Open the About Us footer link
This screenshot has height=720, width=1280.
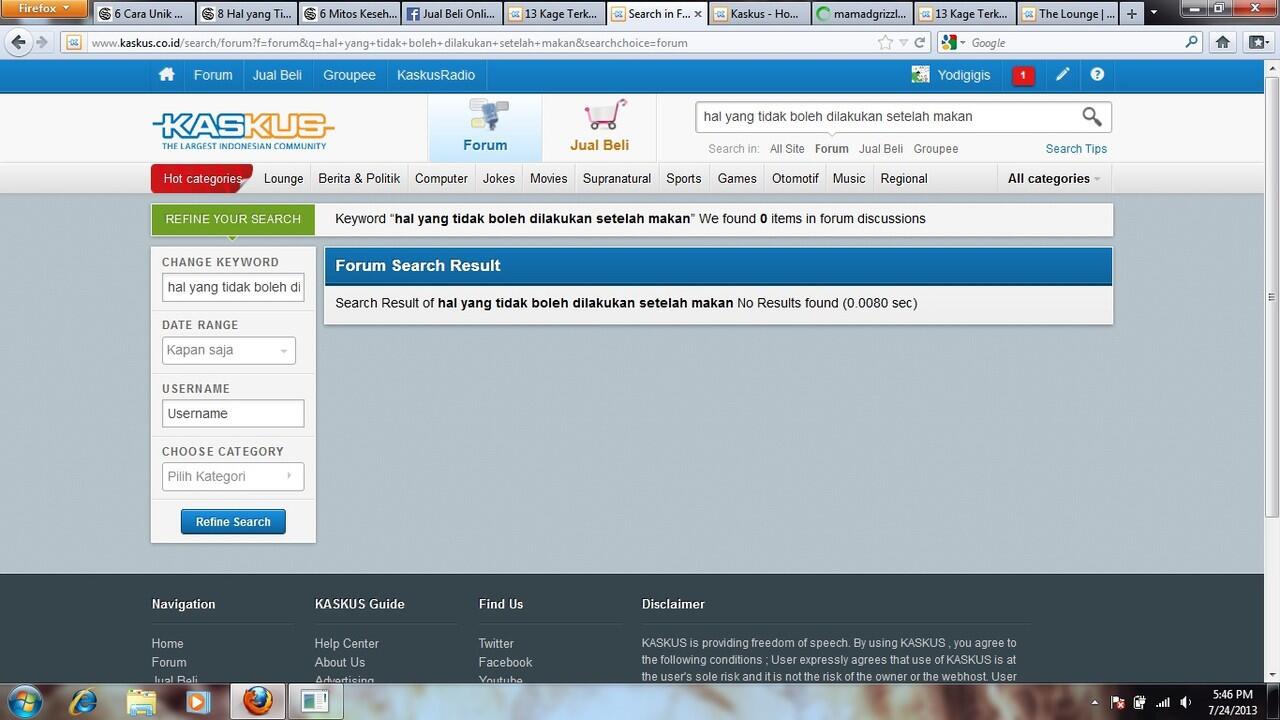coord(340,662)
